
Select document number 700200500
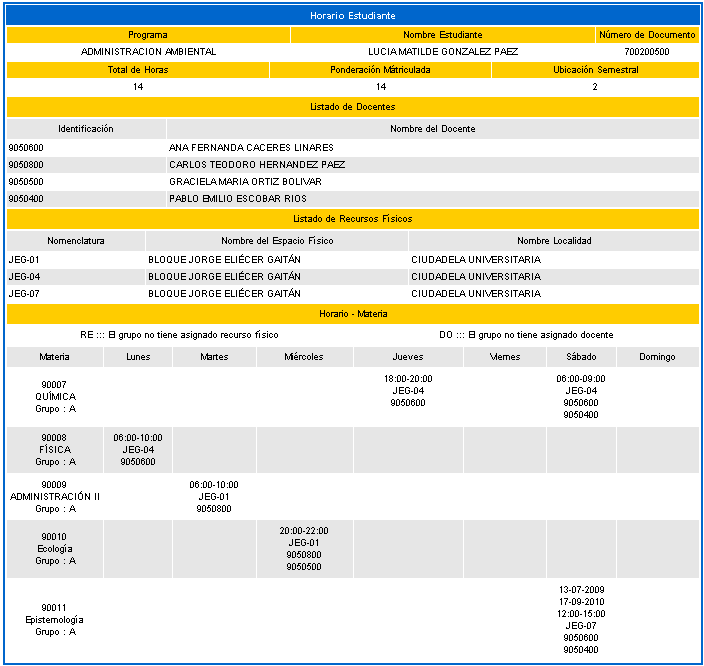pyautogui.click(x=647, y=52)
